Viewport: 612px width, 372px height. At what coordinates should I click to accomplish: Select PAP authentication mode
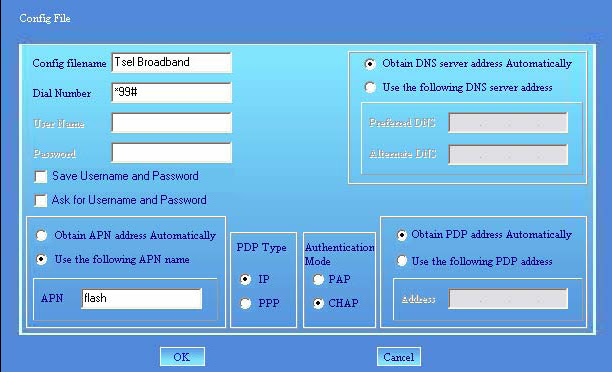pos(318,279)
